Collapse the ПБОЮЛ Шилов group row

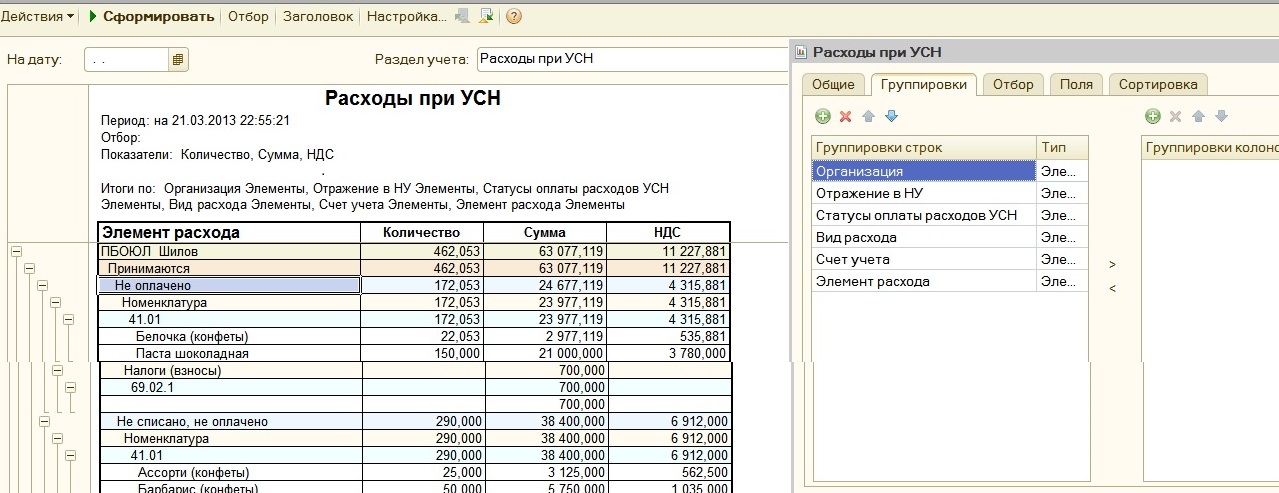[16, 251]
